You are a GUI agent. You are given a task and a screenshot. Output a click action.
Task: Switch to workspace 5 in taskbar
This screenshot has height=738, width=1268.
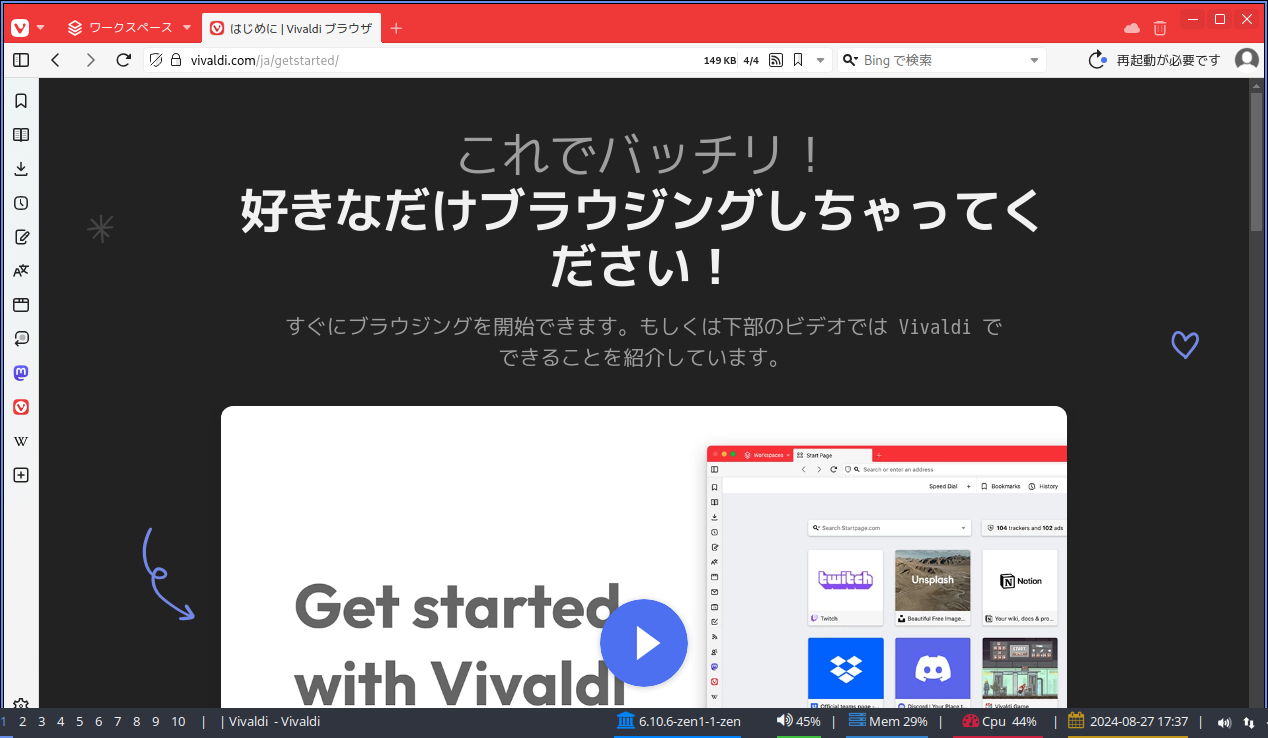[x=79, y=722]
